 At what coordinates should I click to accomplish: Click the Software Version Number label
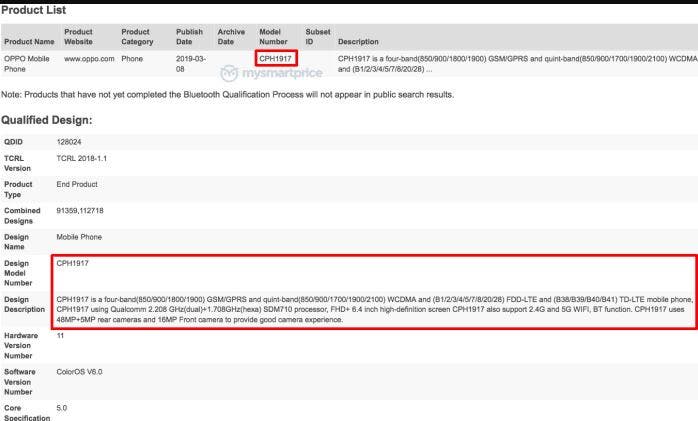[20, 382]
